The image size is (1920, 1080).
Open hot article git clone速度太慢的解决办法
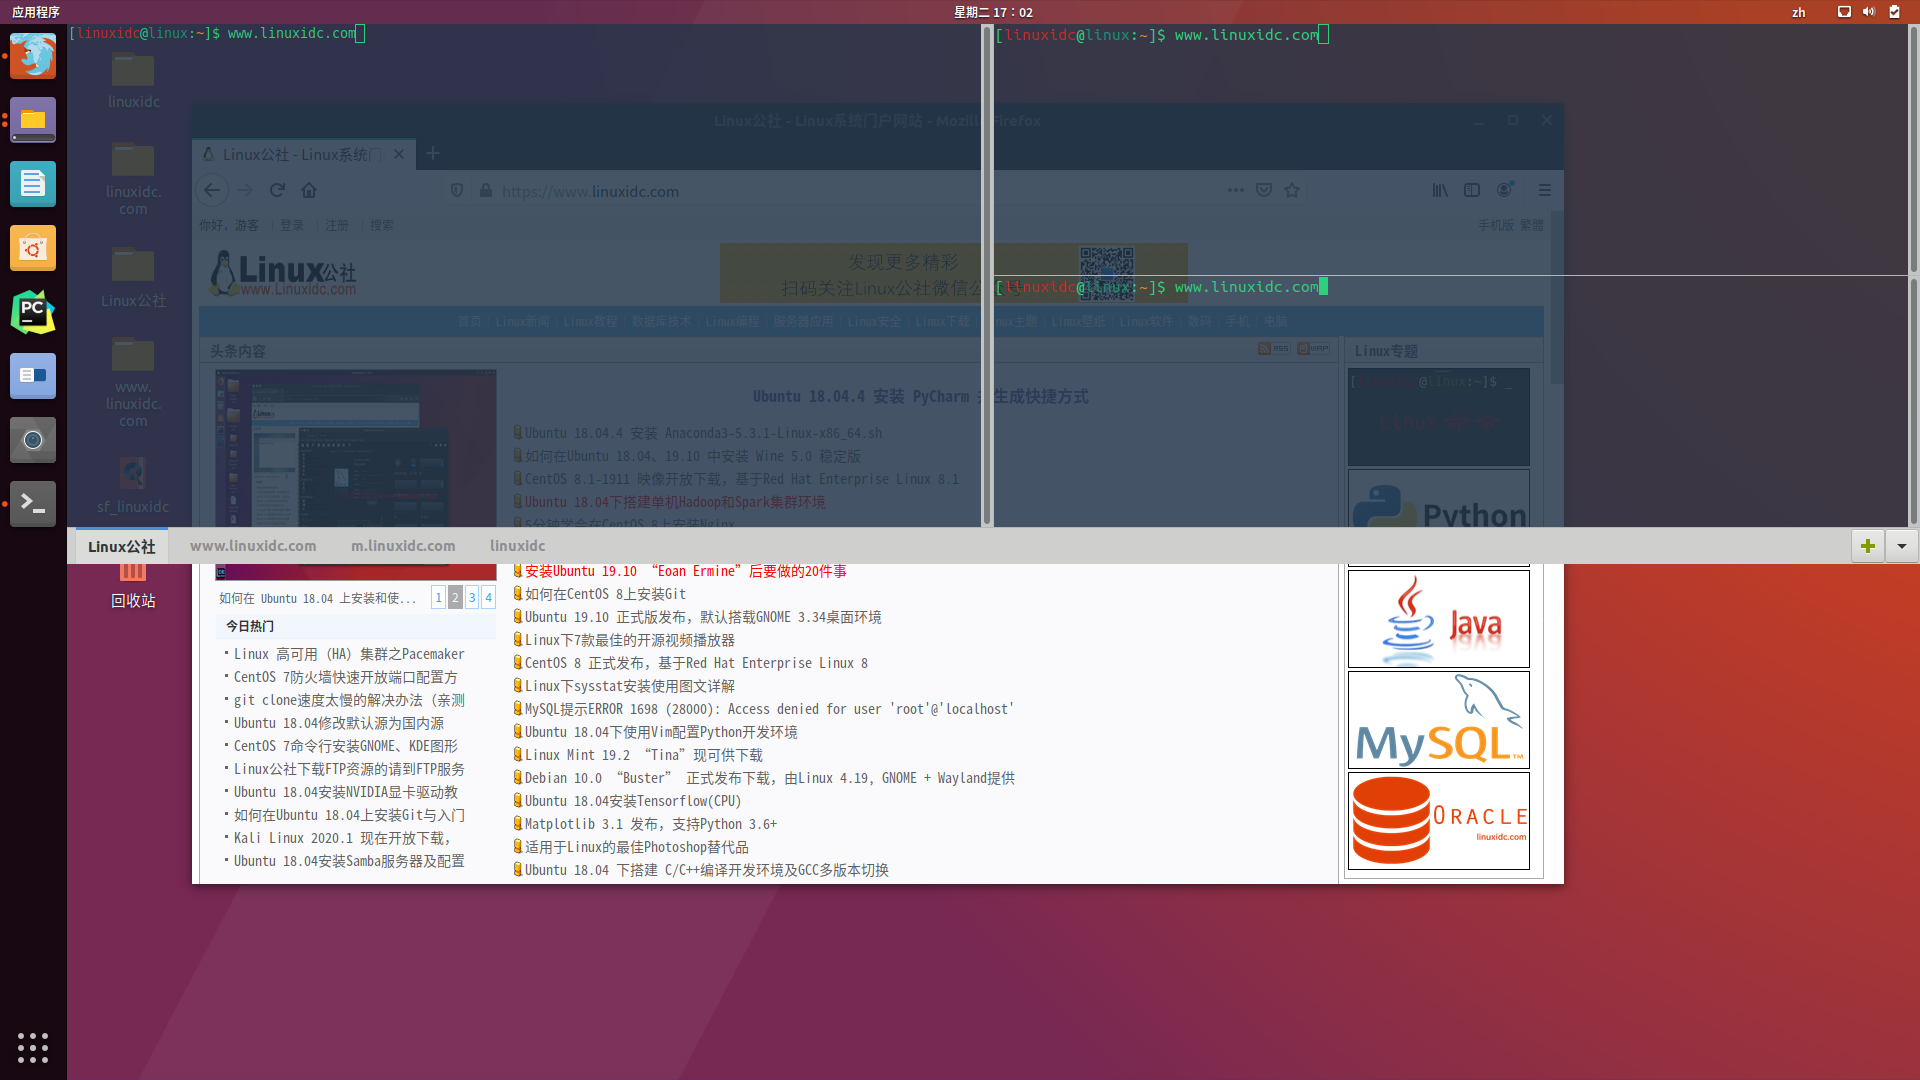349,700
